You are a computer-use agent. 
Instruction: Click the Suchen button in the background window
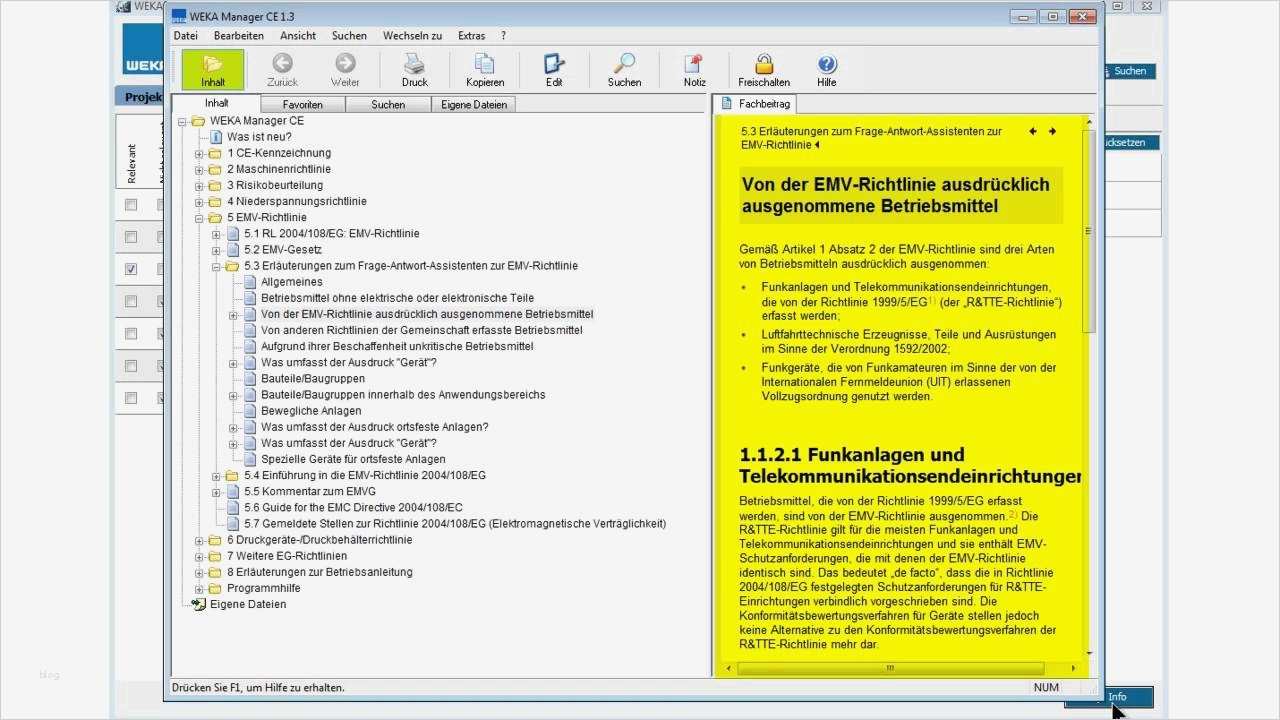click(x=1129, y=71)
